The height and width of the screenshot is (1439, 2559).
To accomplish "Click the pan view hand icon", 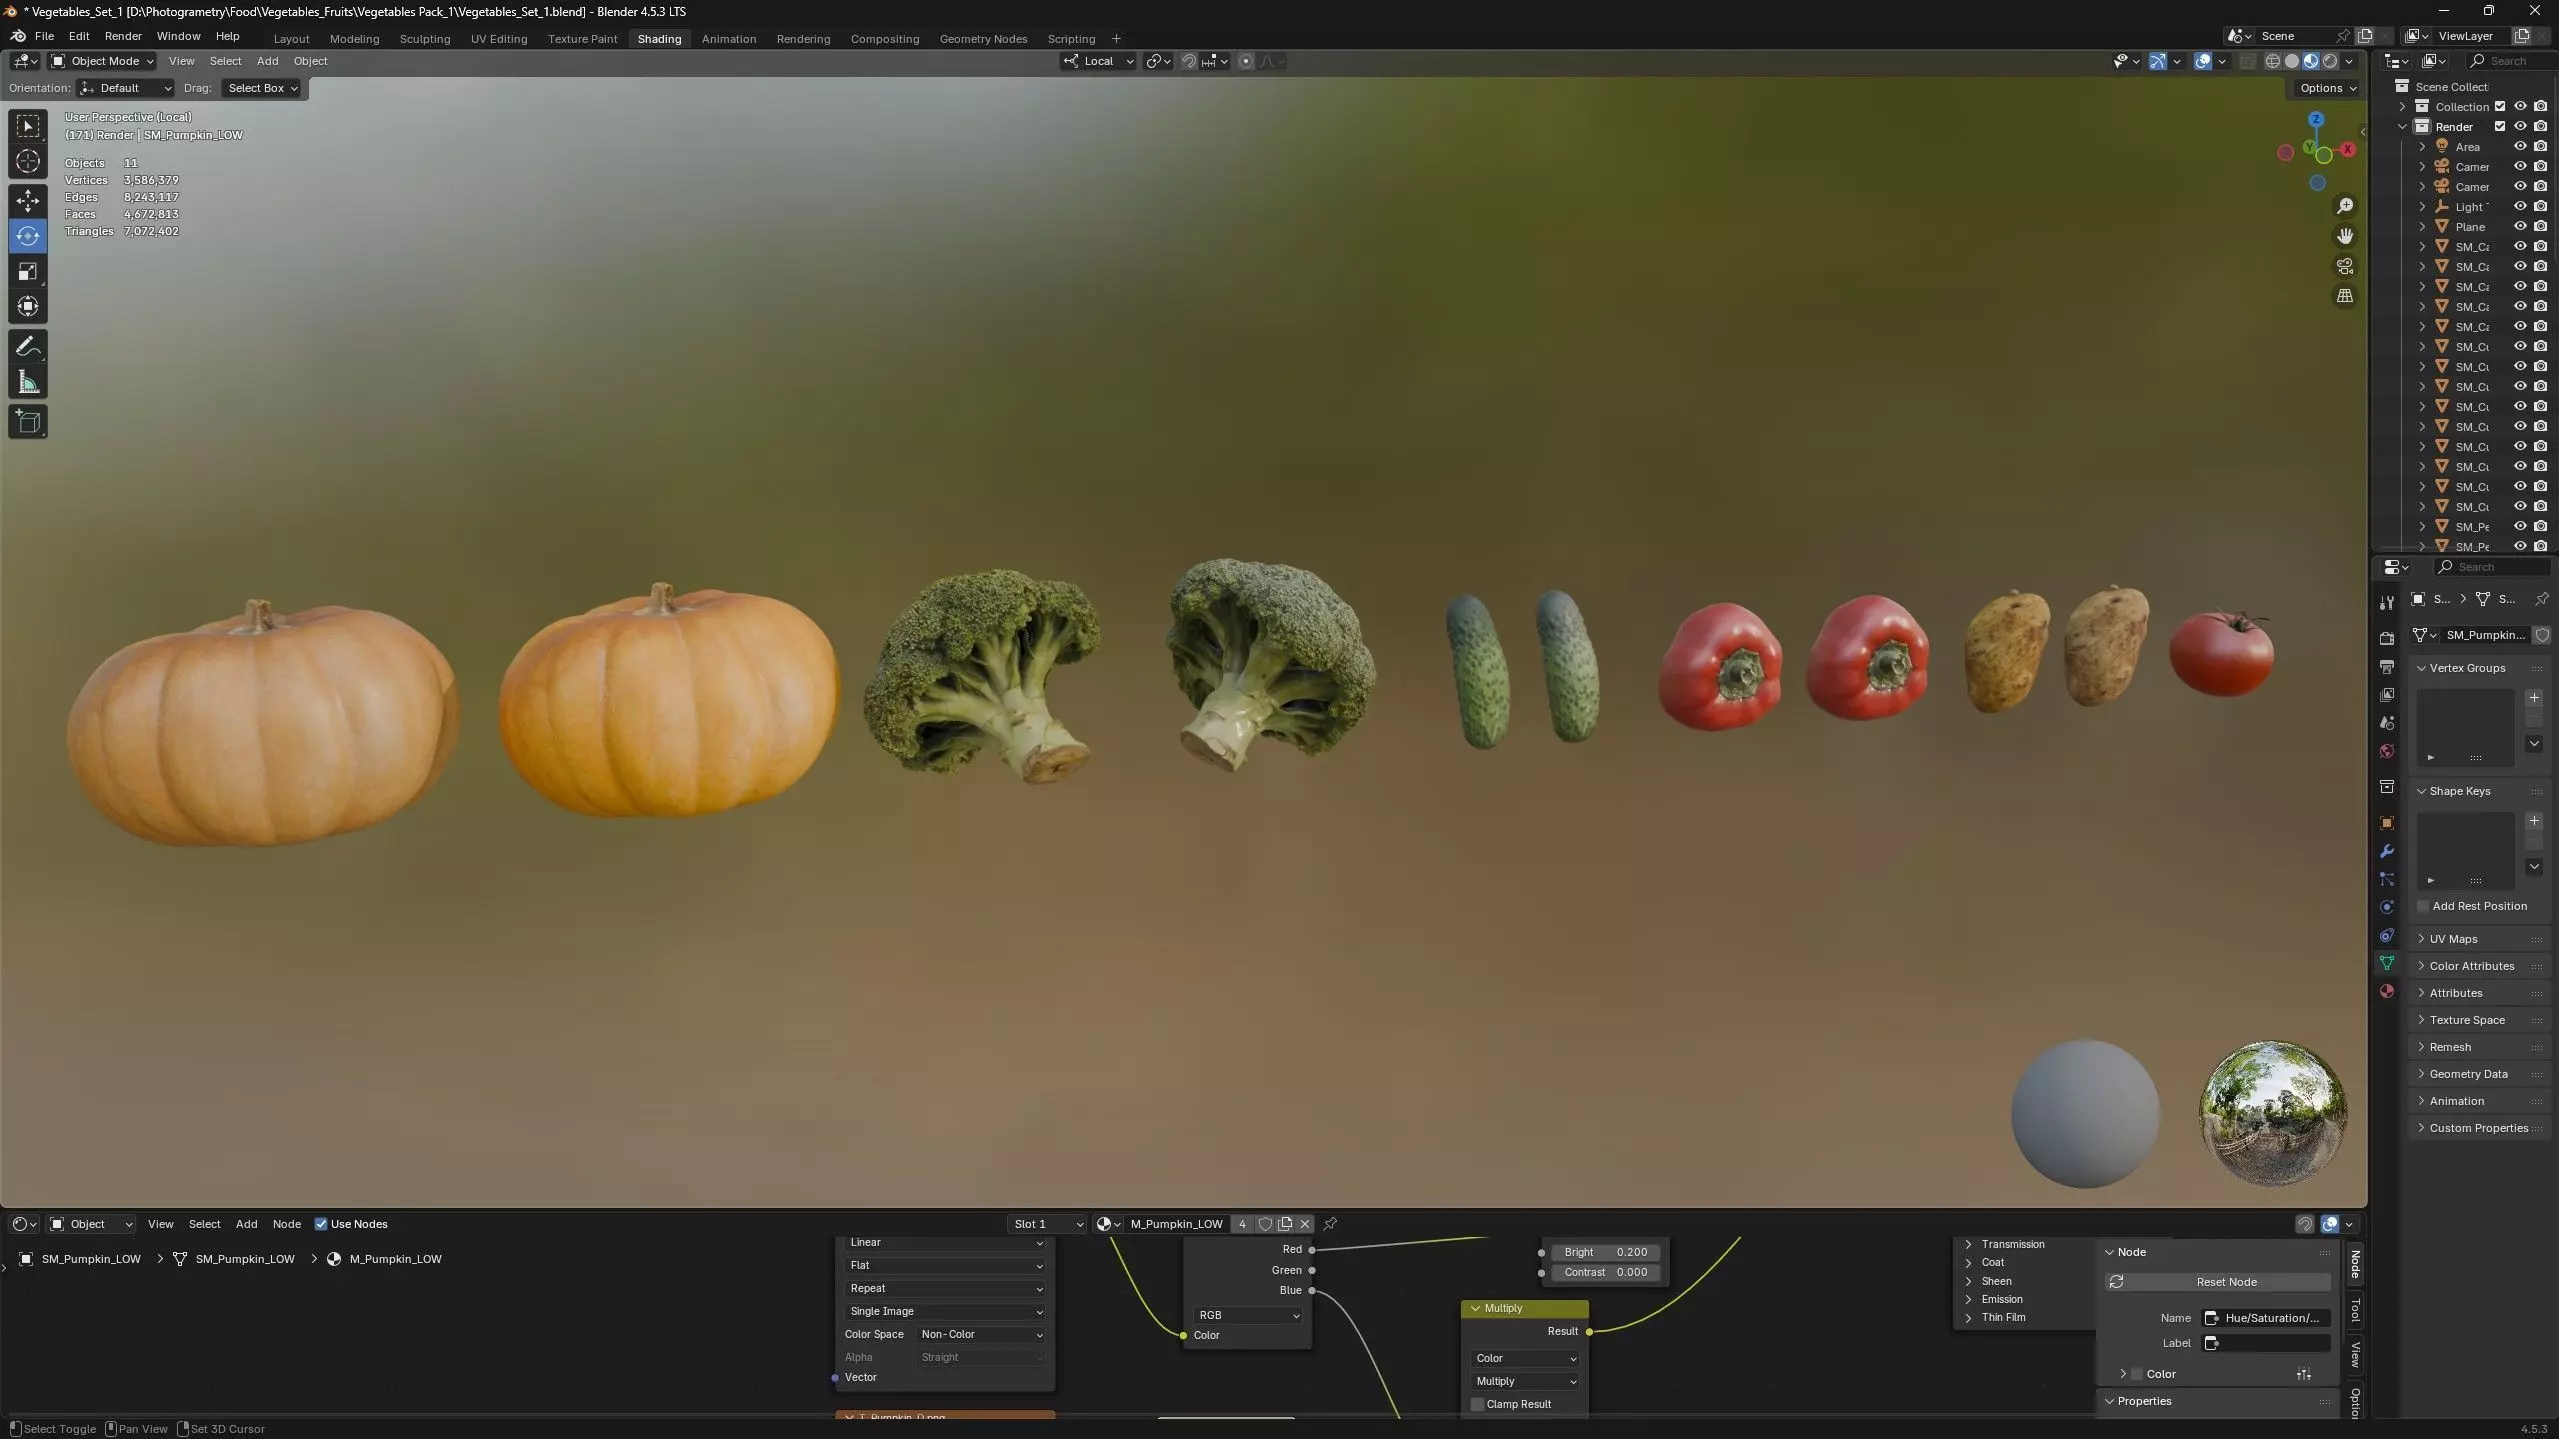I will (x=2344, y=236).
